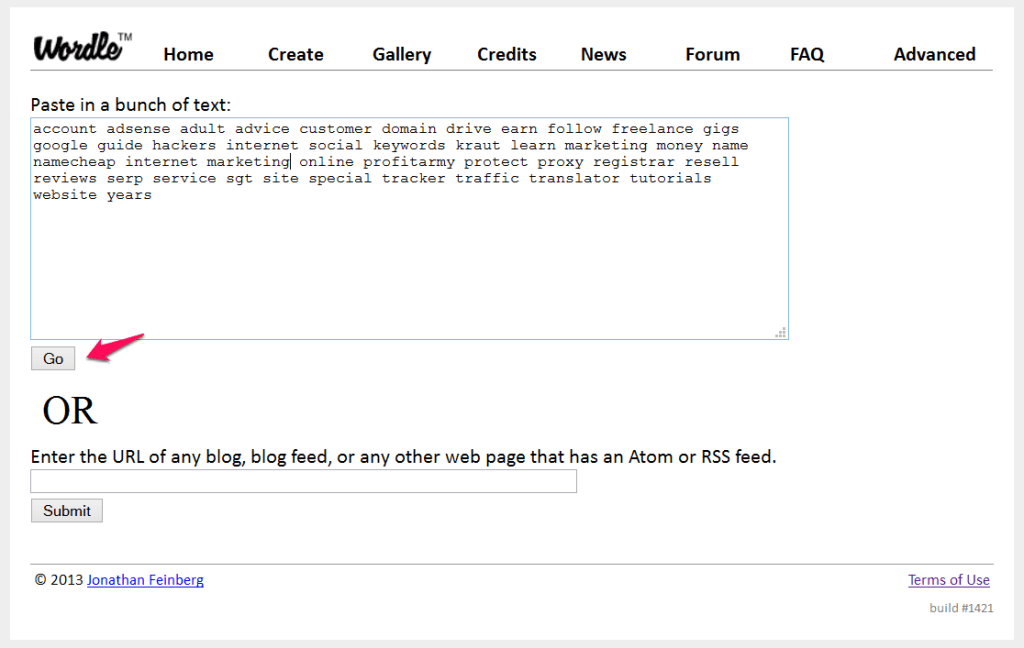
Task: Open the Home menu item
Action: 188,54
